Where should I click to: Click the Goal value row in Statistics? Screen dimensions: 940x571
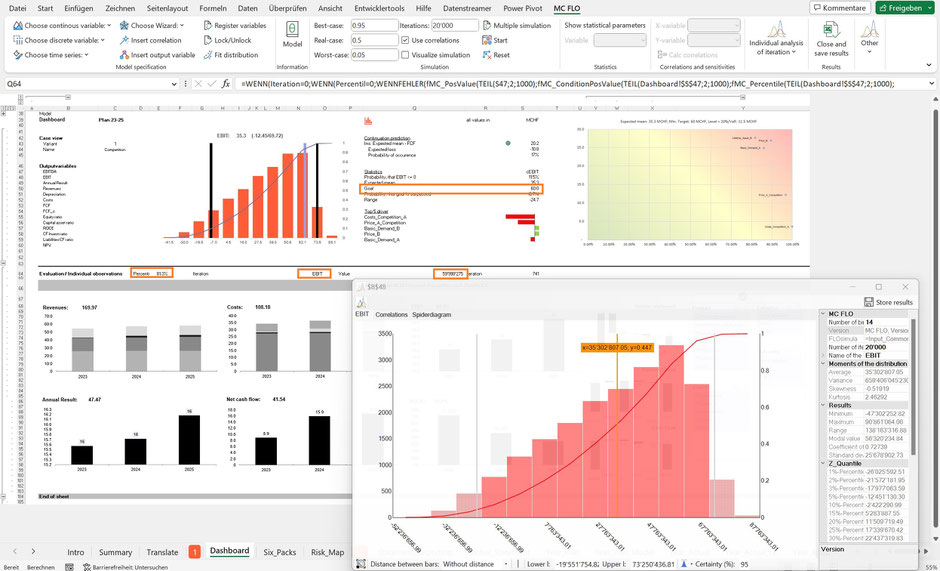click(x=451, y=188)
